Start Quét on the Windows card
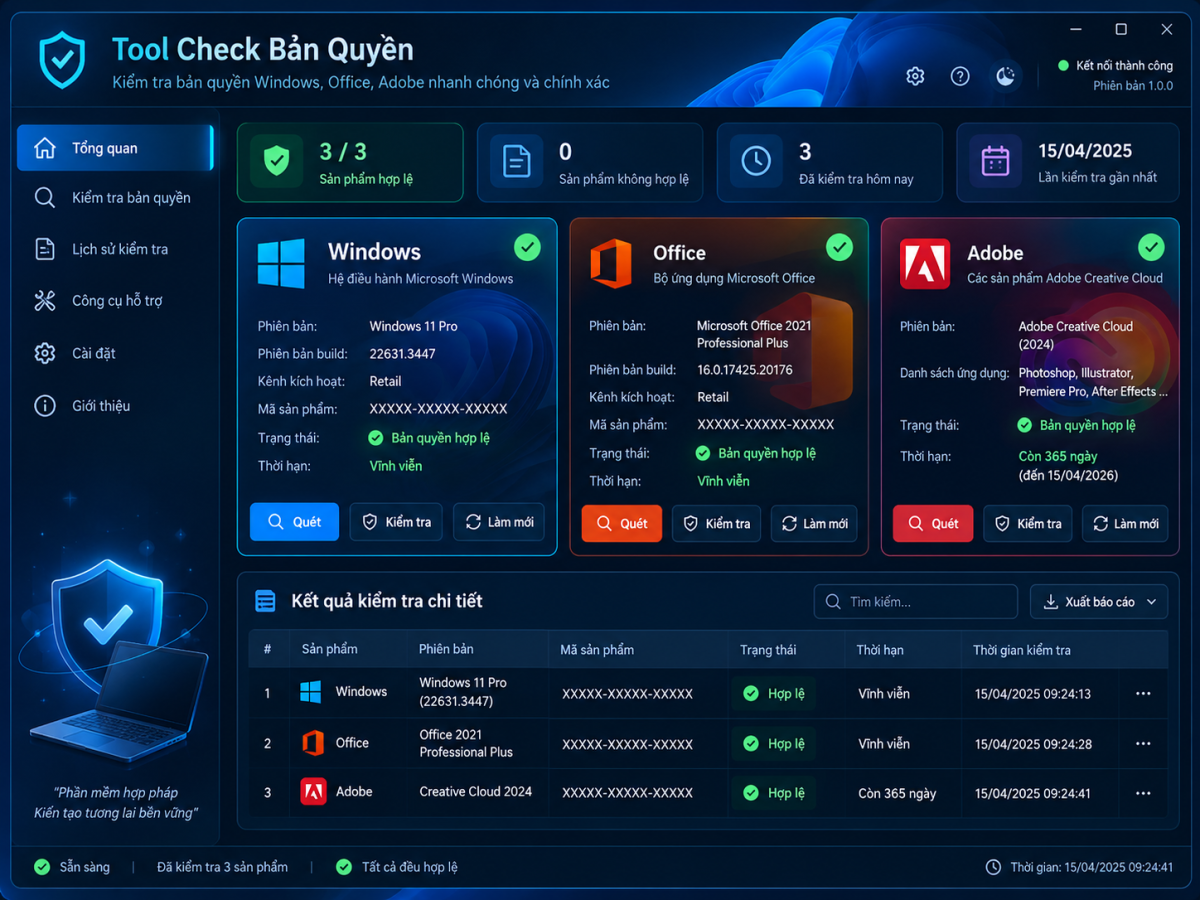Screen dimensions: 1200x900 [294, 522]
